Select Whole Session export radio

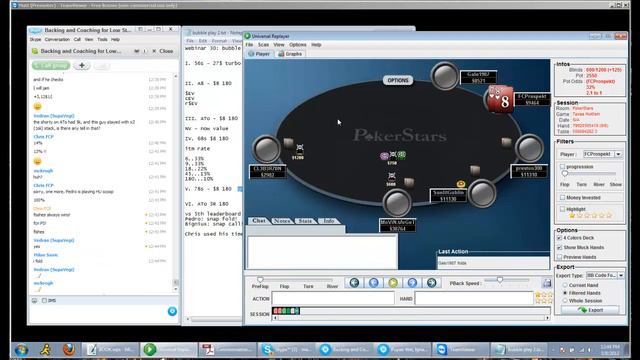tap(565, 300)
